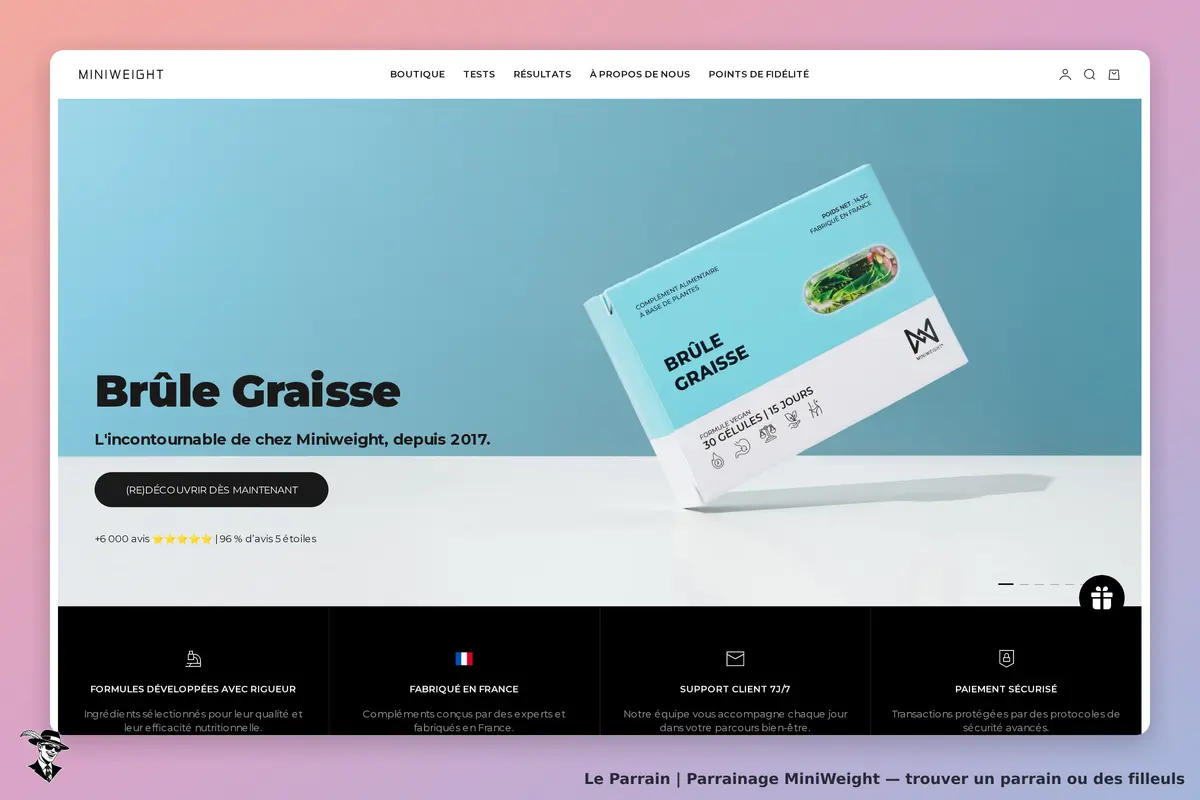The image size is (1200, 800).
Task: Open the shopping cart icon
Action: pyautogui.click(x=1114, y=74)
